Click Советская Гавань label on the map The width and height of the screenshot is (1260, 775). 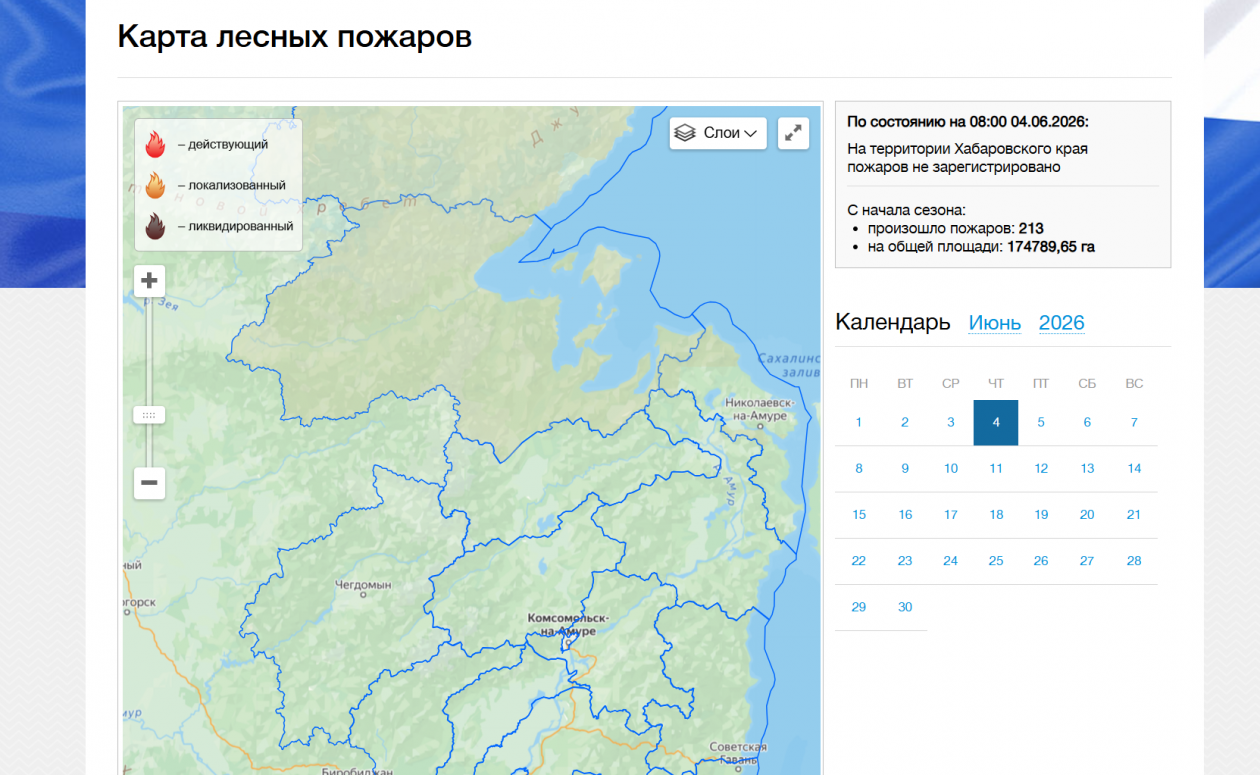click(x=738, y=753)
